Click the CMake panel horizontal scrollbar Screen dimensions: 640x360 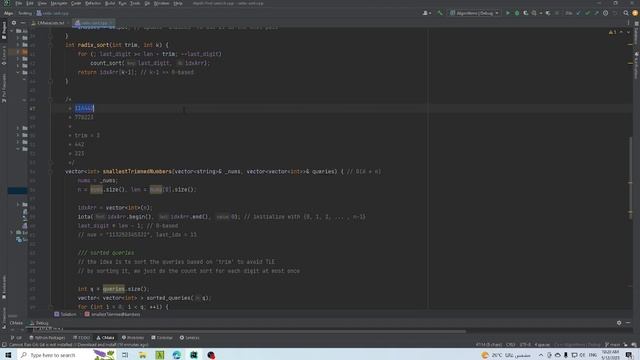point(248,331)
